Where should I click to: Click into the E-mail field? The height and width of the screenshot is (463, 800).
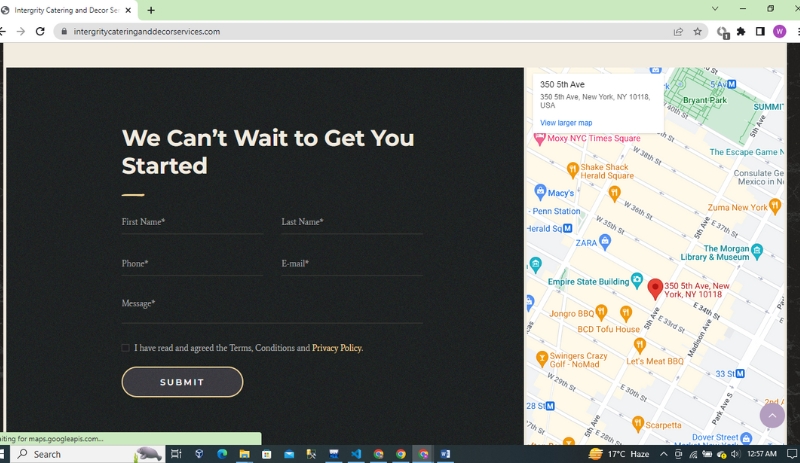(x=352, y=264)
